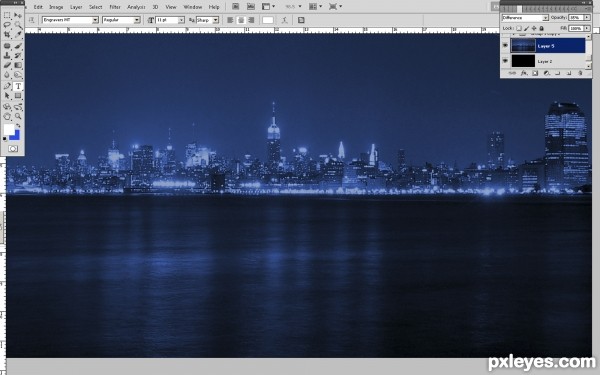Screen dimensions: 600x375
Task: Toggle the Character and Paragraph panels
Action: pyautogui.click(x=301, y=20)
